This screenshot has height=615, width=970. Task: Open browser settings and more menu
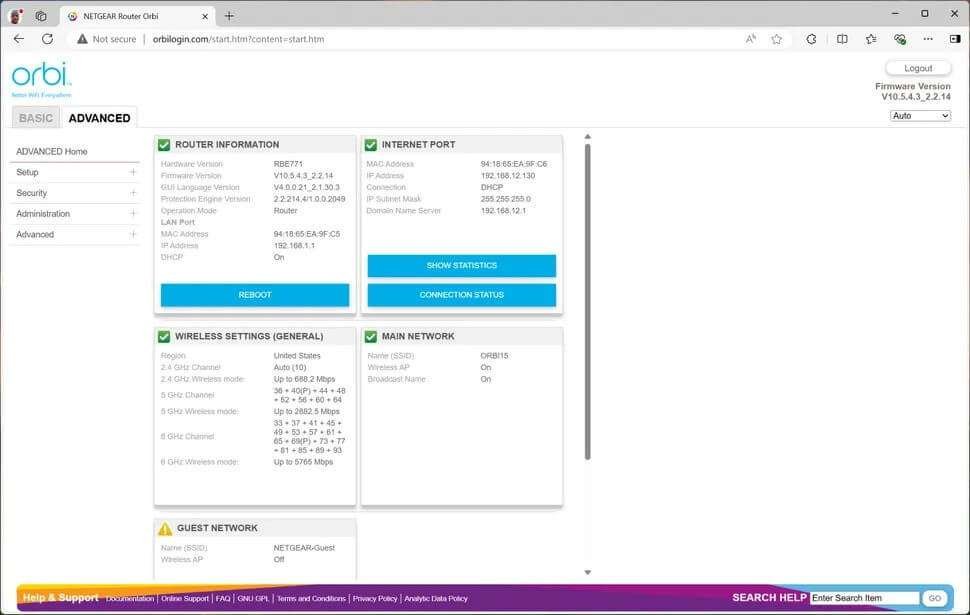tap(928, 39)
